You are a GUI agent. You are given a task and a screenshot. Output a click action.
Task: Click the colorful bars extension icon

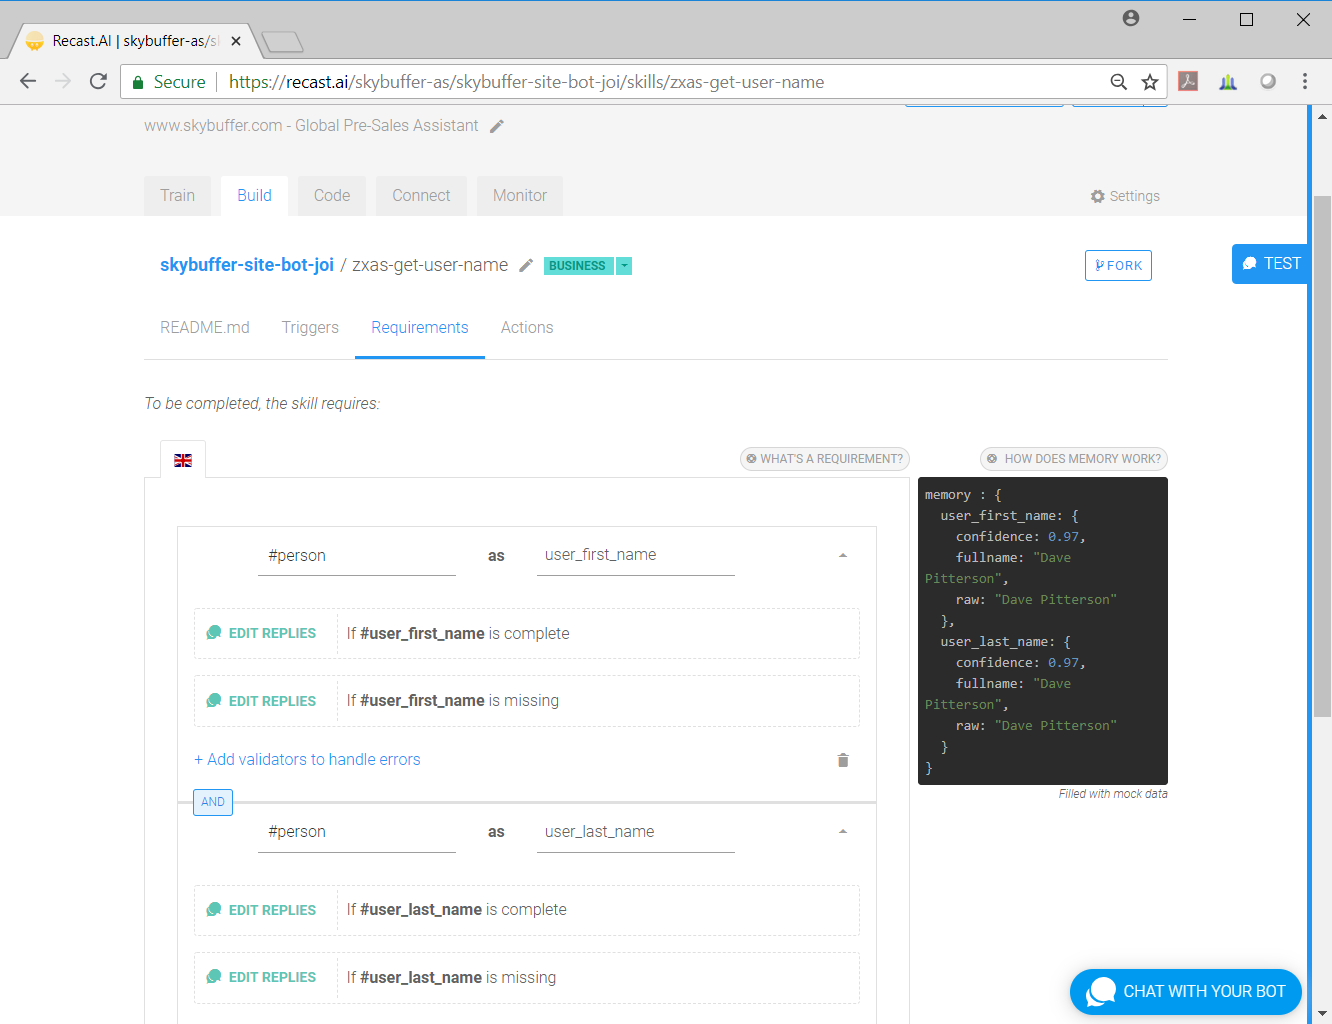1228,82
